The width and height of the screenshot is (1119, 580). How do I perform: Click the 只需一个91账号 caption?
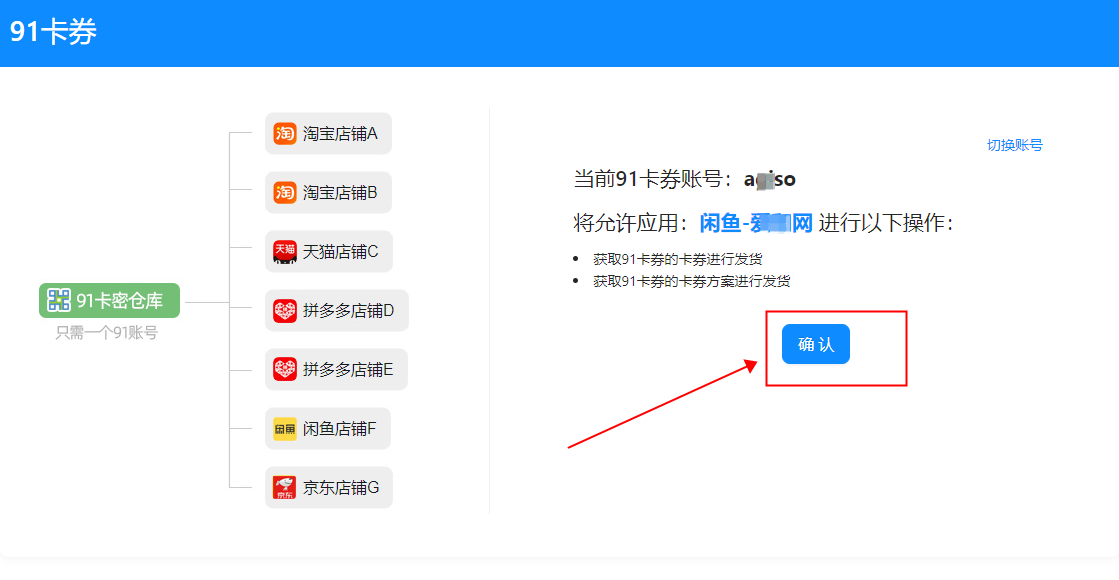[107, 332]
